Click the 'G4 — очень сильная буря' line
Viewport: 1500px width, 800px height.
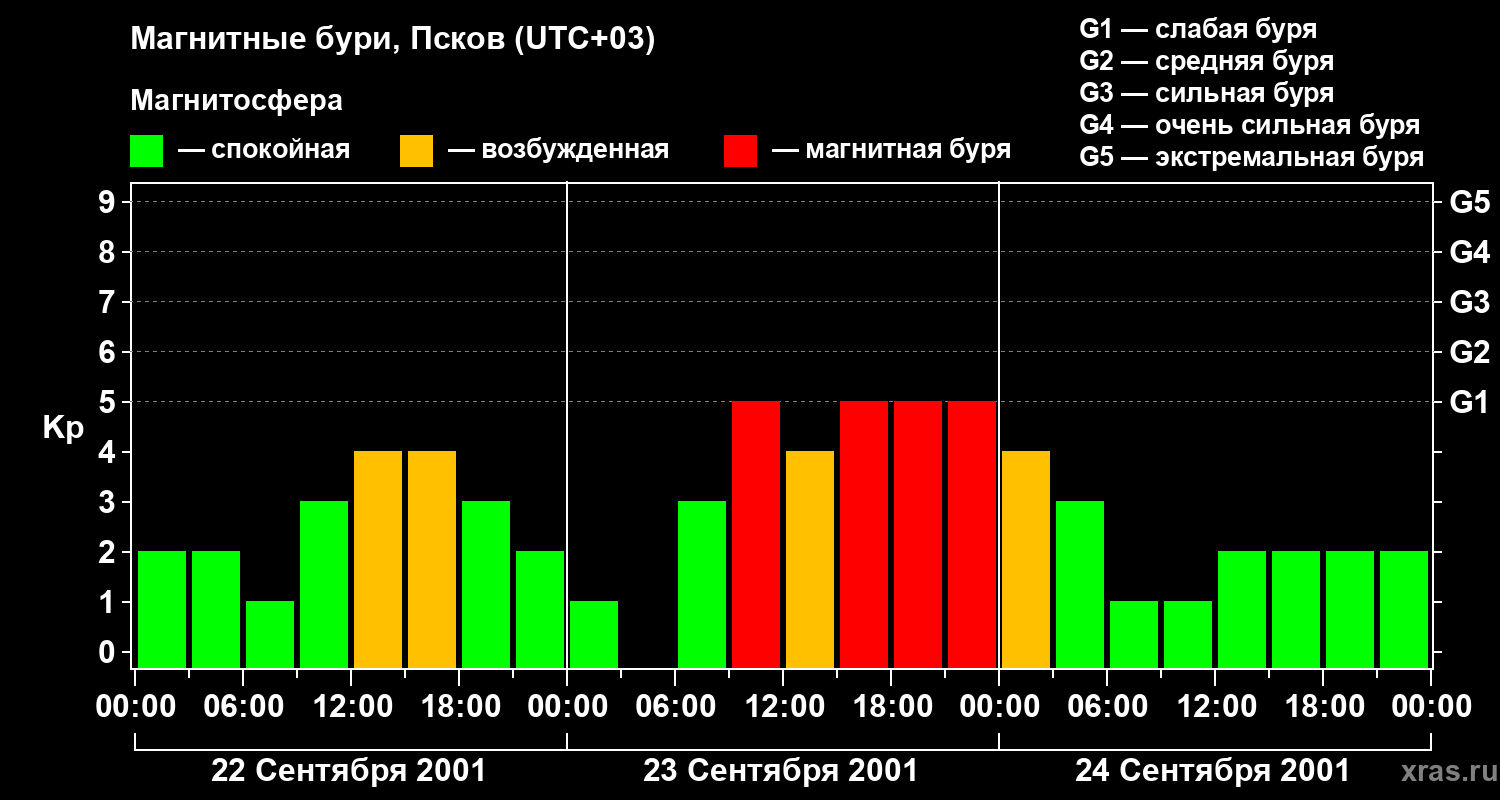coord(1250,125)
